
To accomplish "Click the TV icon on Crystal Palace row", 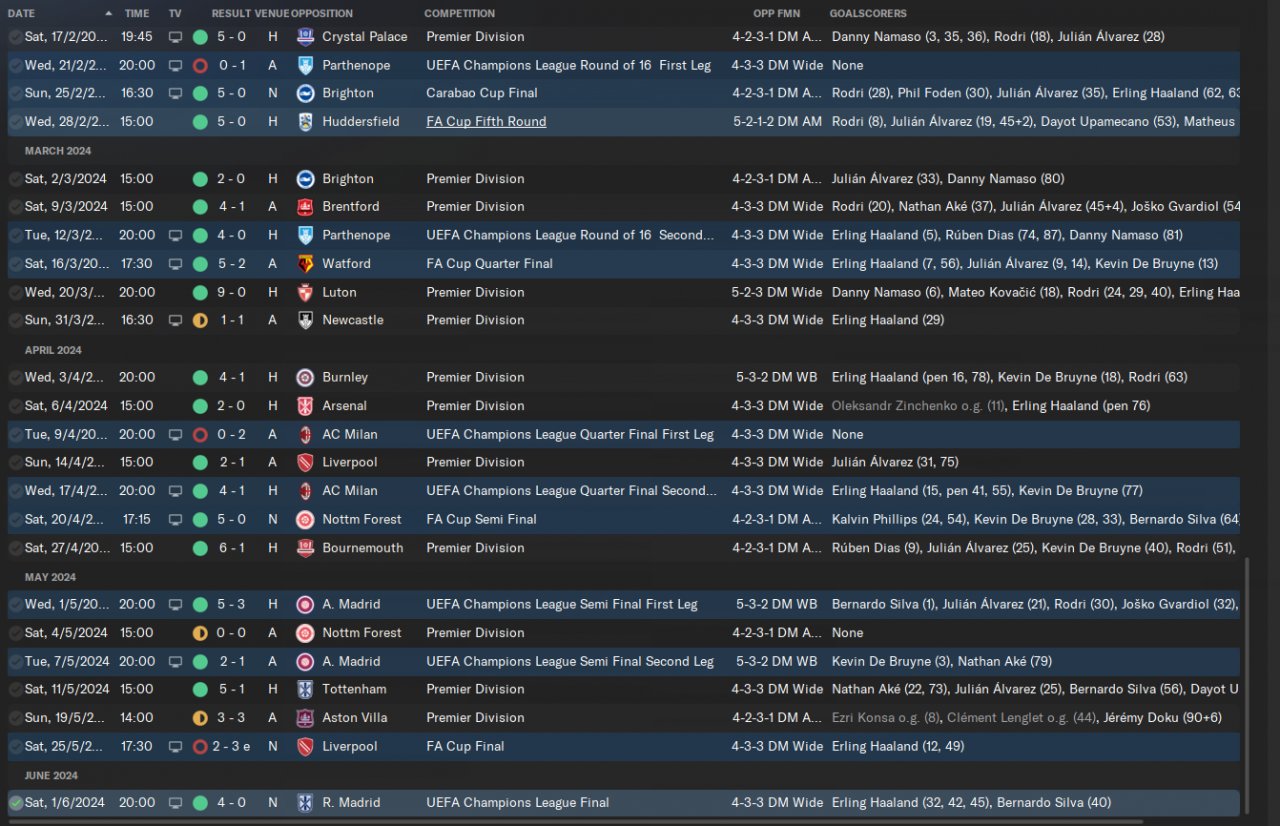I will tap(176, 37).
